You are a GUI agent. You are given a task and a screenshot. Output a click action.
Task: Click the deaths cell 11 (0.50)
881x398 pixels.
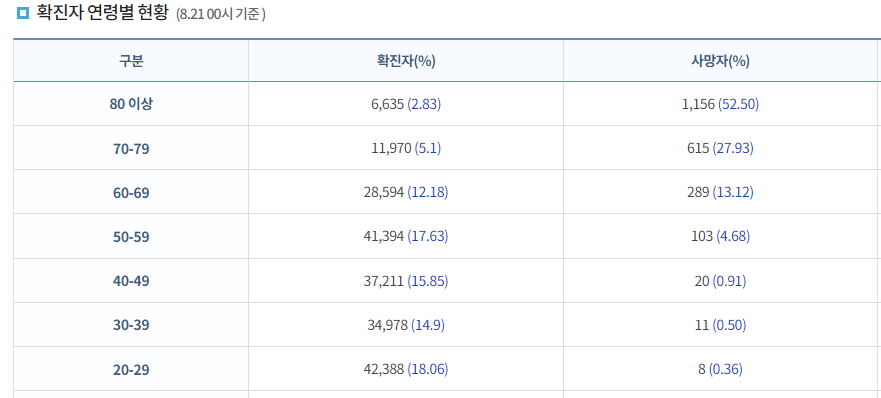click(720, 325)
